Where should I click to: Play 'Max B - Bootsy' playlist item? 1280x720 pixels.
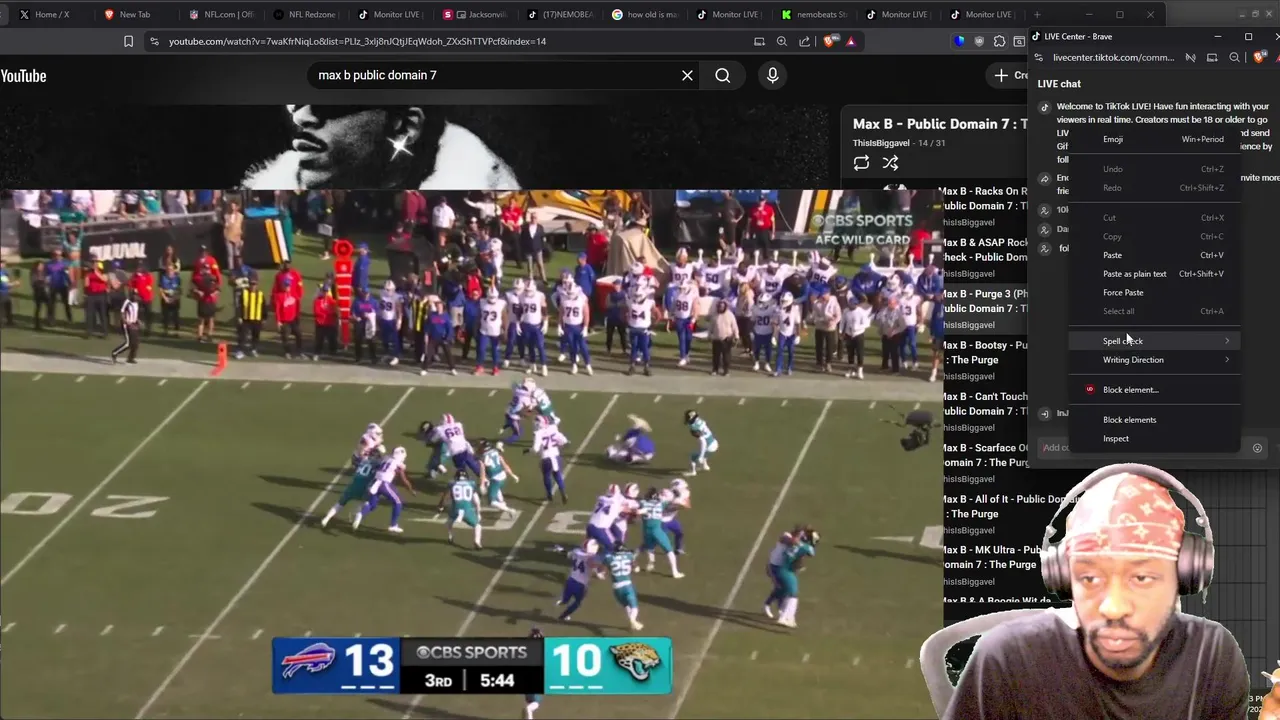tap(983, 360)
